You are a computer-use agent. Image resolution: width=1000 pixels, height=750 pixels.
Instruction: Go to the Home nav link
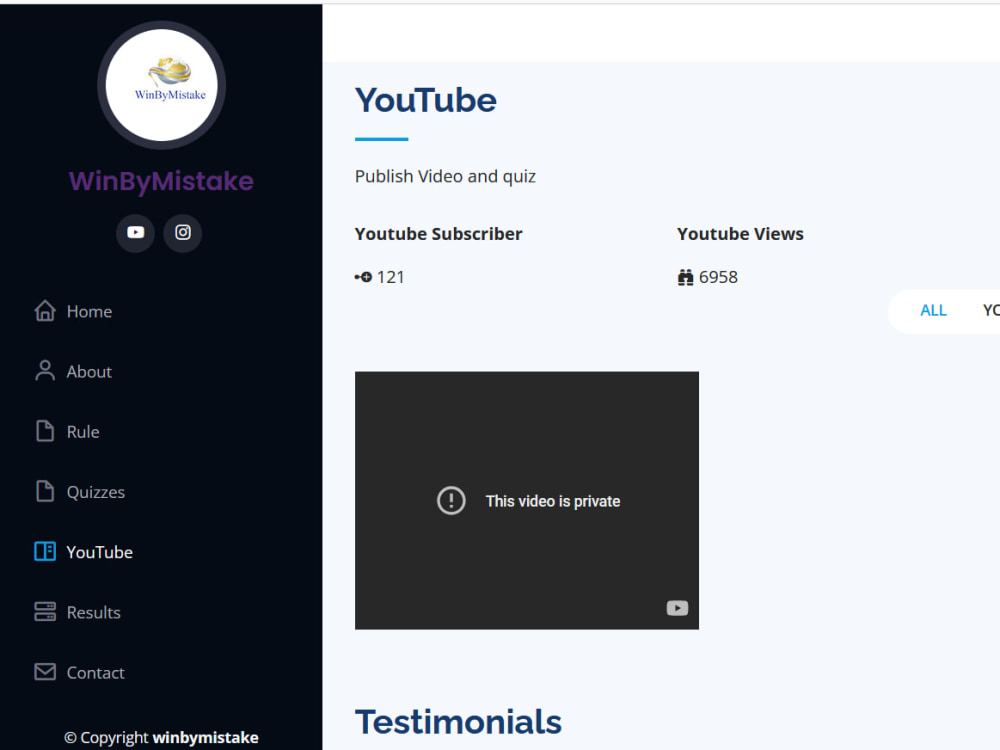click(x=89, y=311)
